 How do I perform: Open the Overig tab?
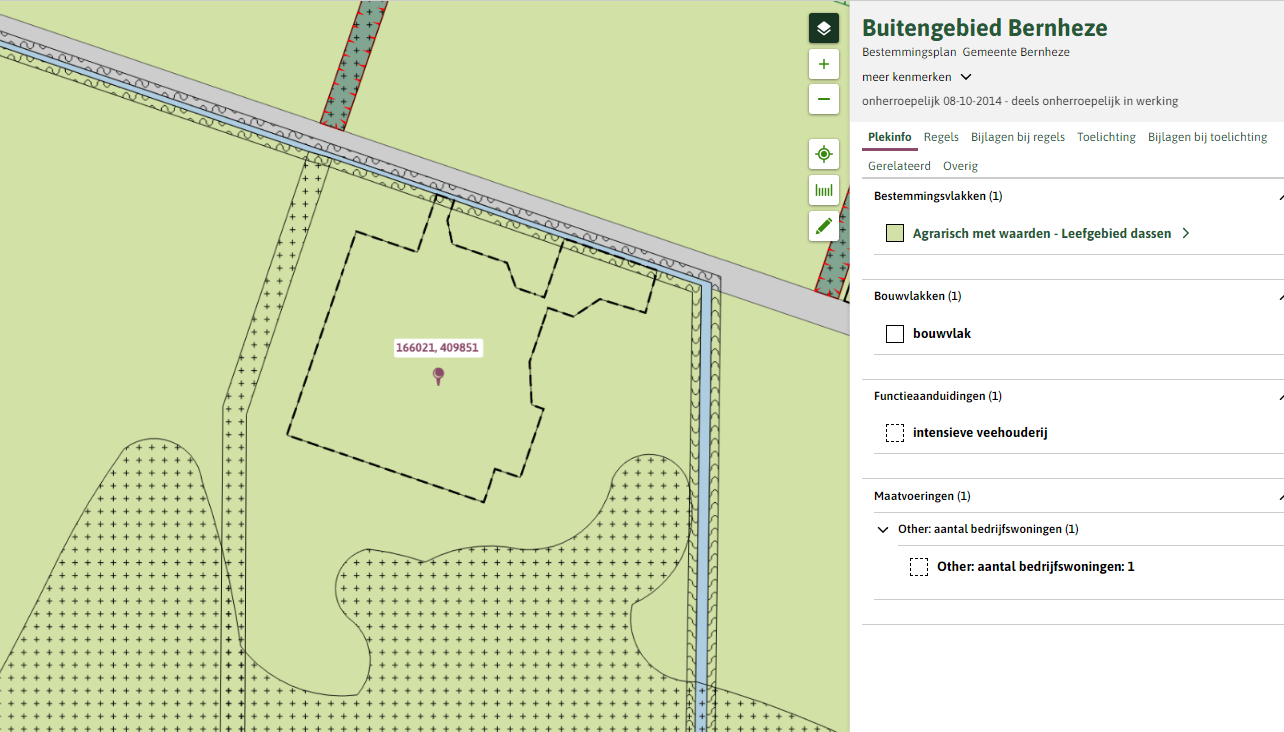(960, 166)
